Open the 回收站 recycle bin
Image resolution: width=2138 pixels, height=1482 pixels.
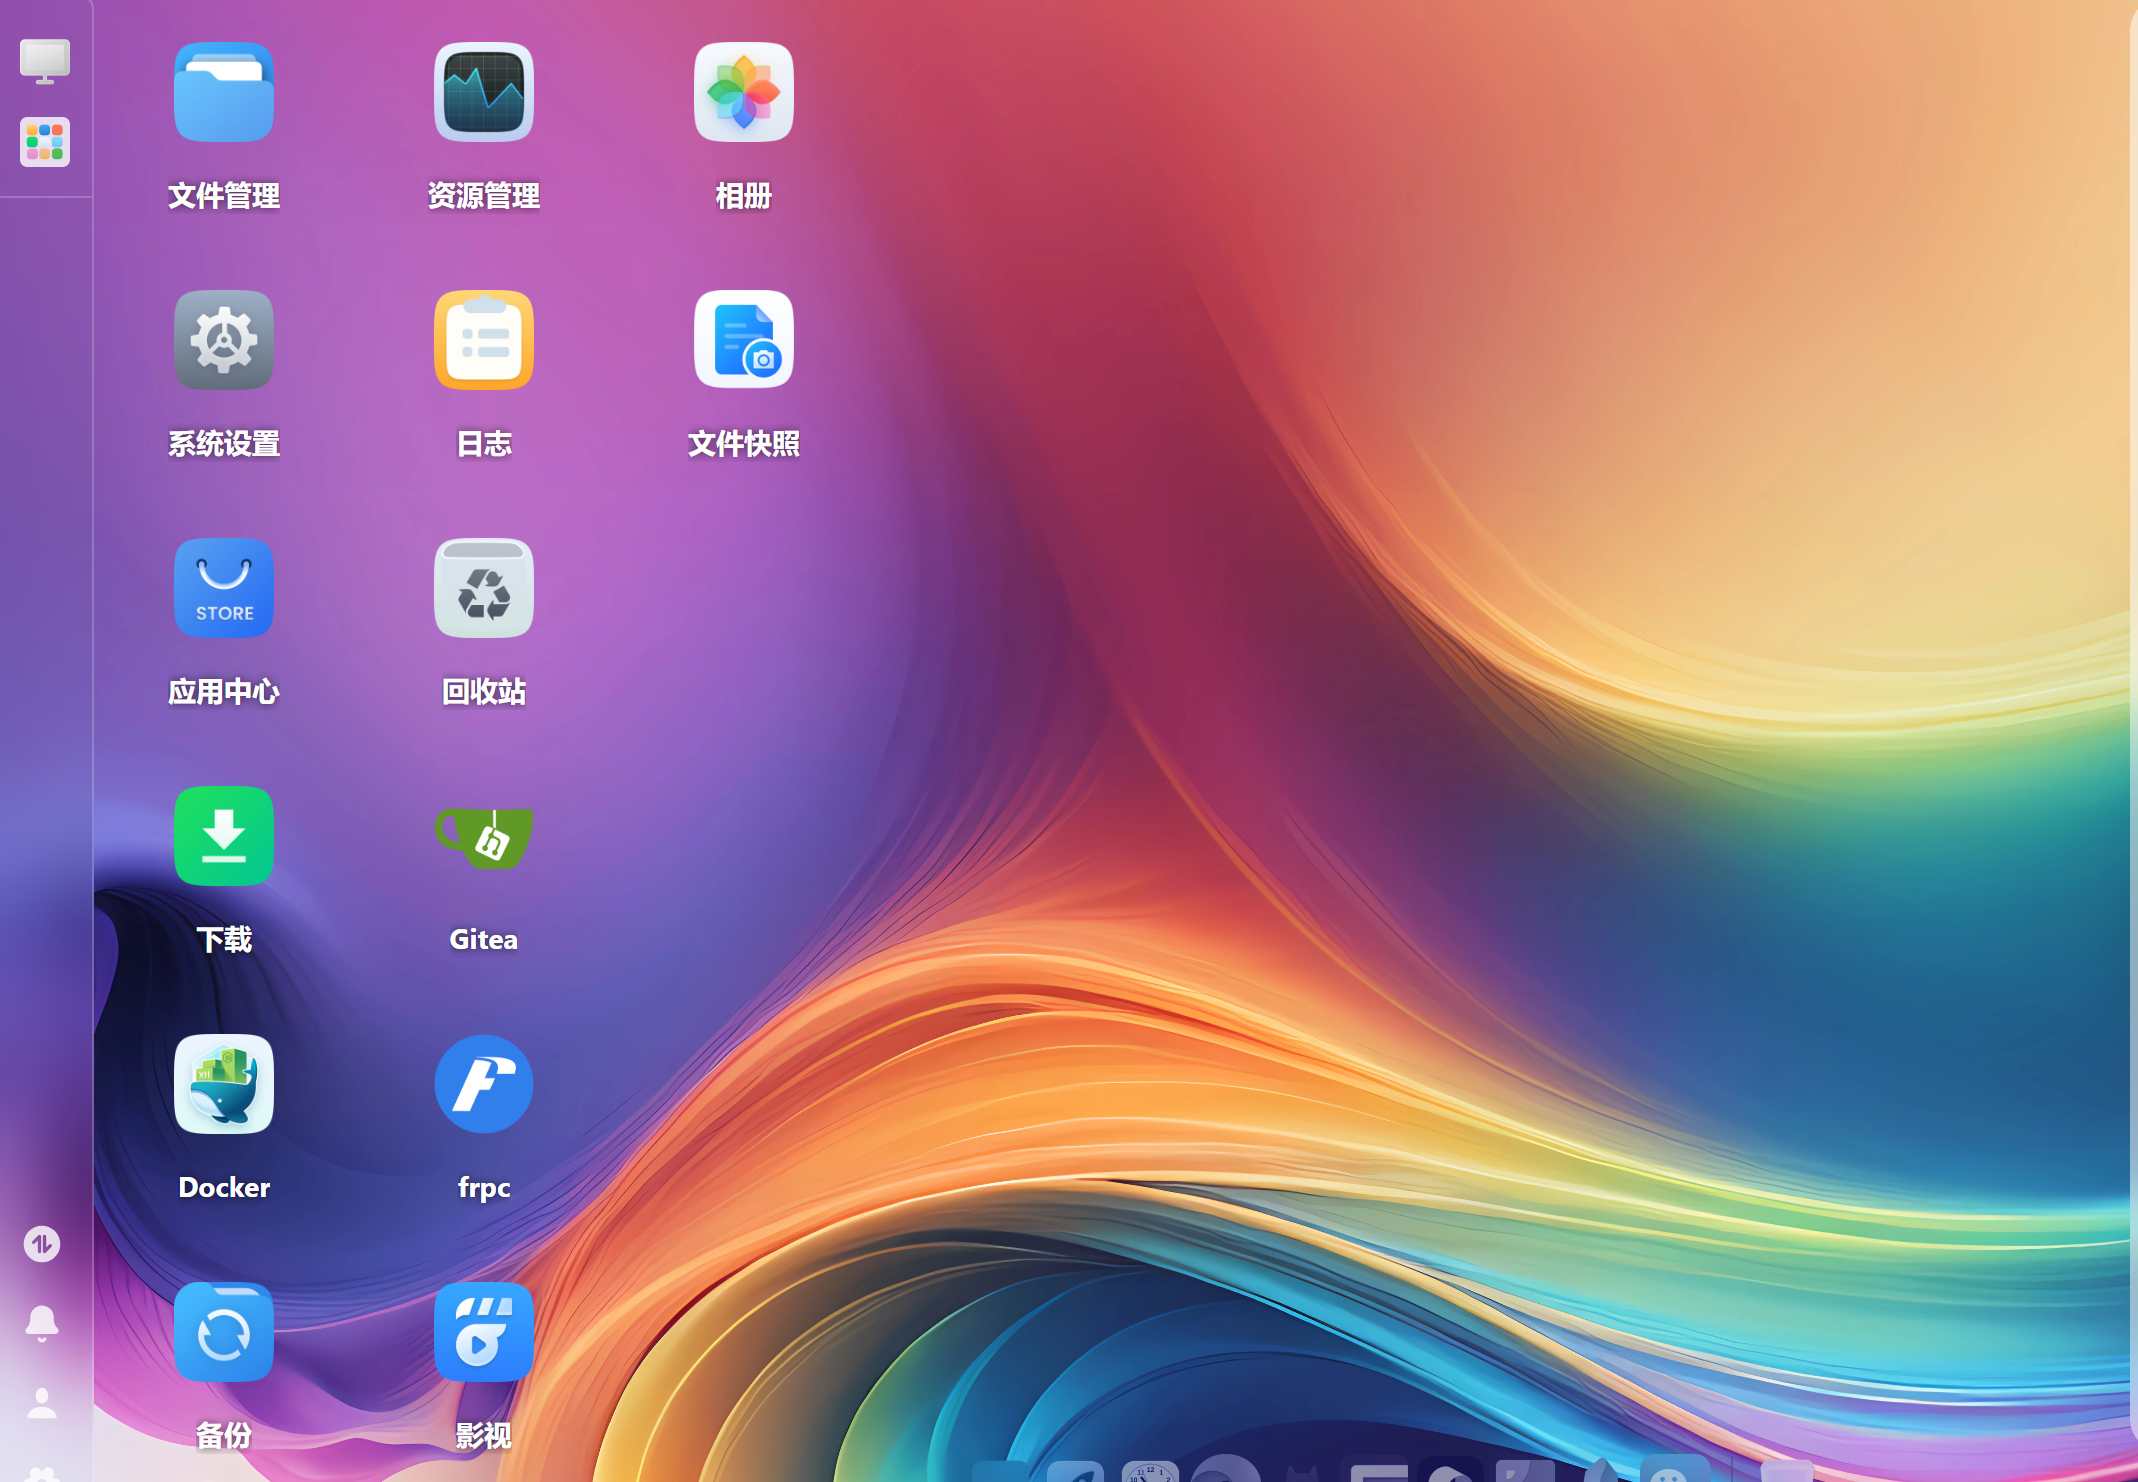(x=483, y=589)
